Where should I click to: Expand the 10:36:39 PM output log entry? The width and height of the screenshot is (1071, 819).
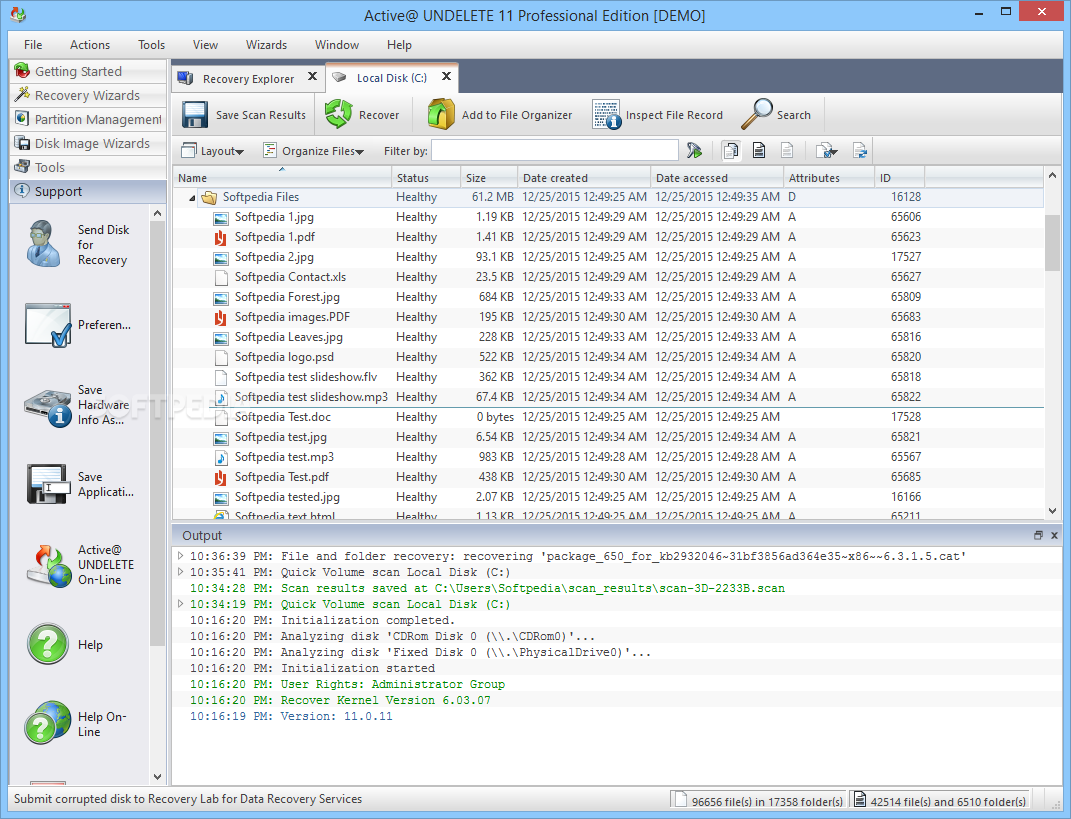[x=181, y=556]
